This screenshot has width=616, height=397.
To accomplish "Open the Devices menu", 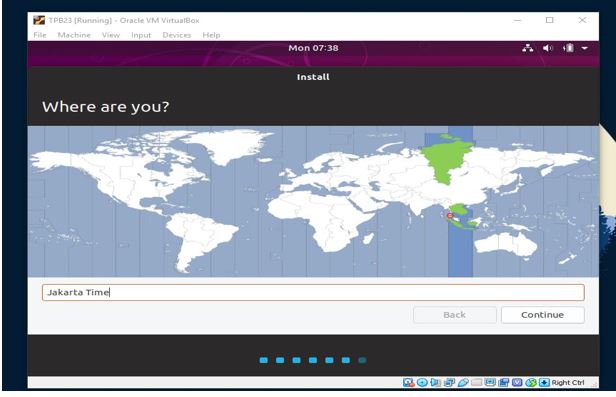I will [176, 35].
